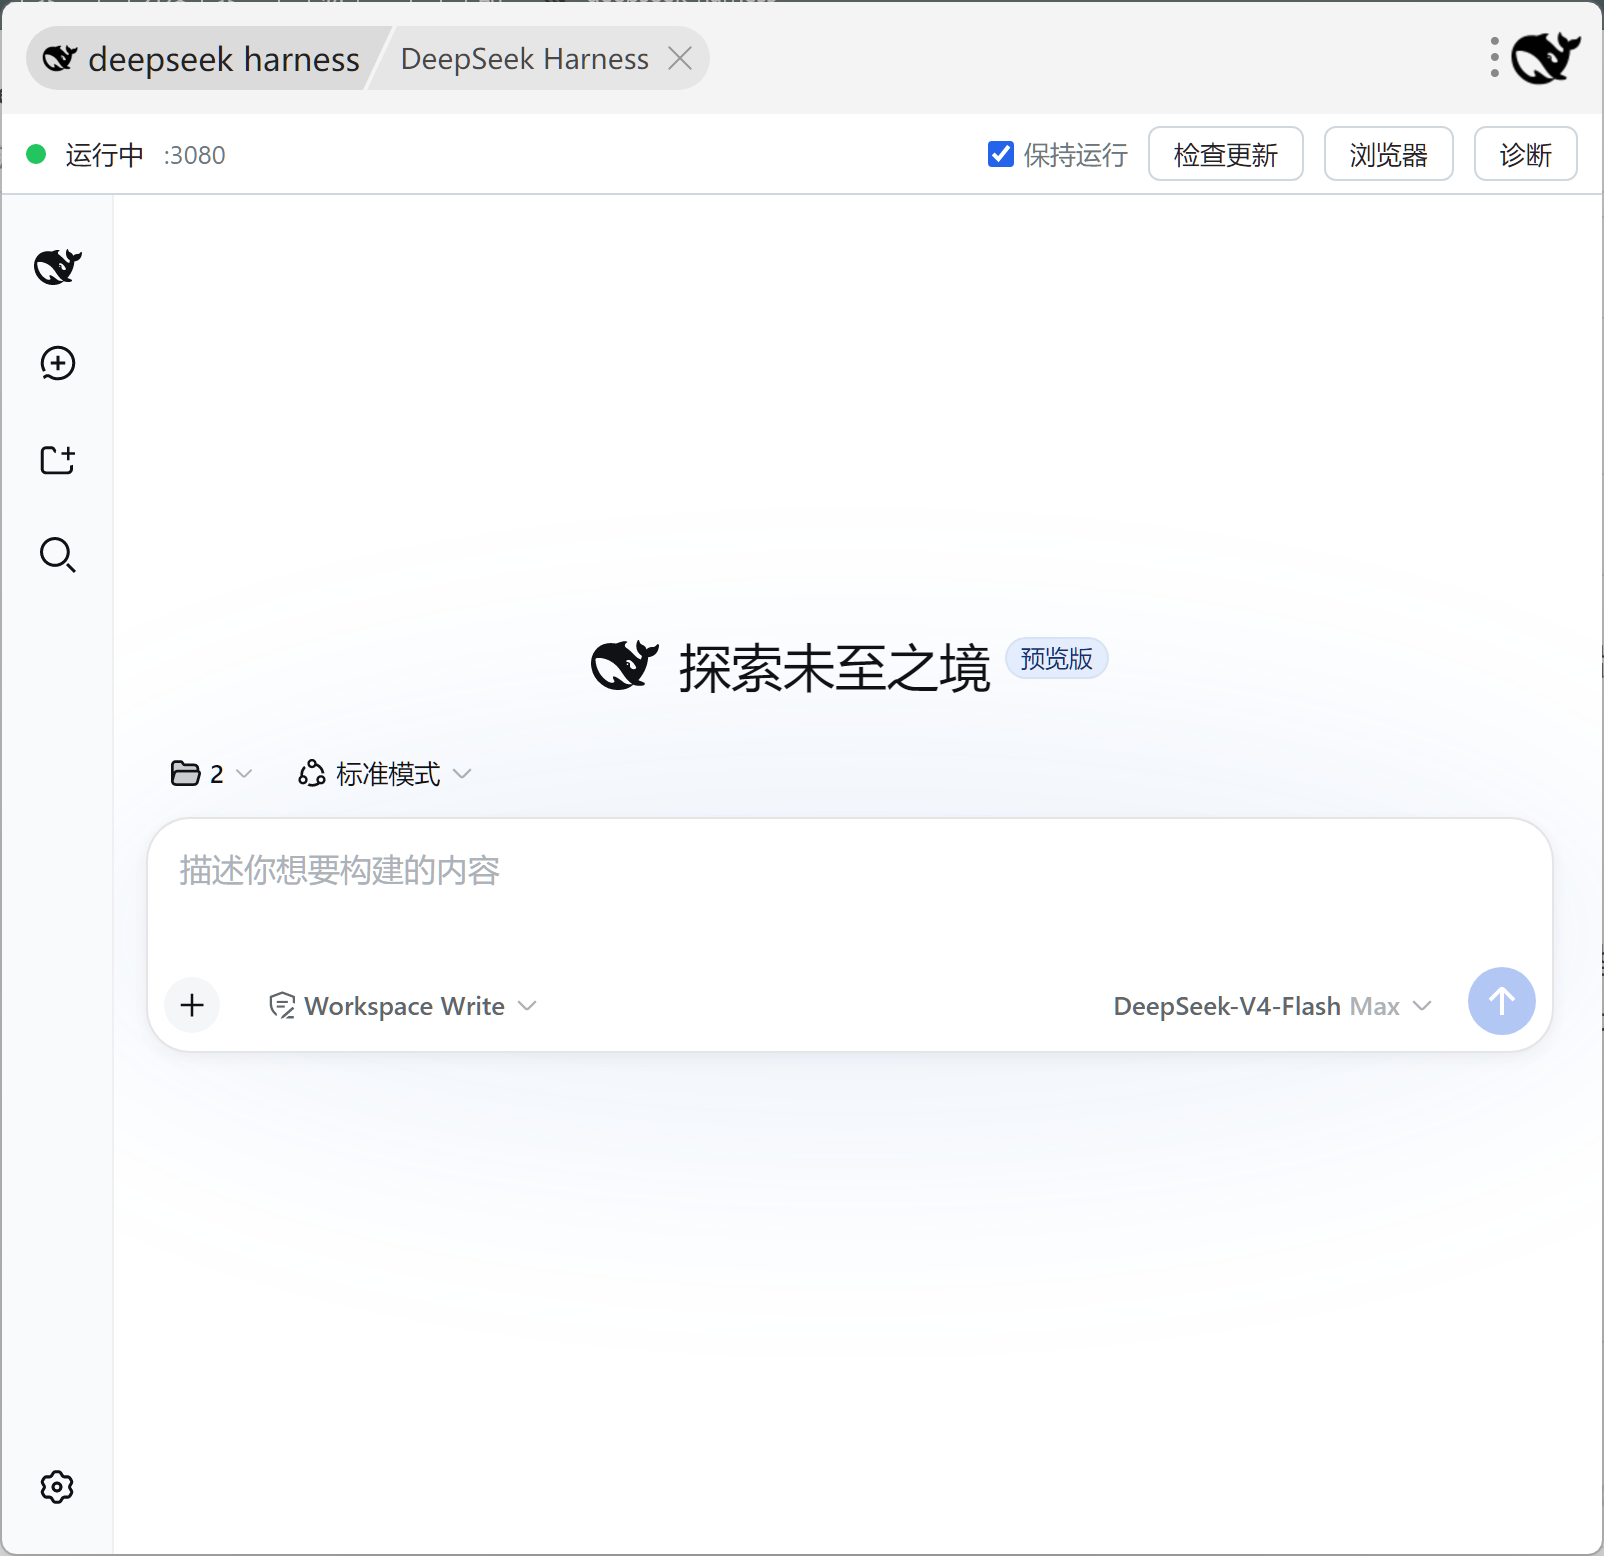The image size is (1604, 1556).
Task: Click the whale app icon at top right
Action: (1545, 58)
